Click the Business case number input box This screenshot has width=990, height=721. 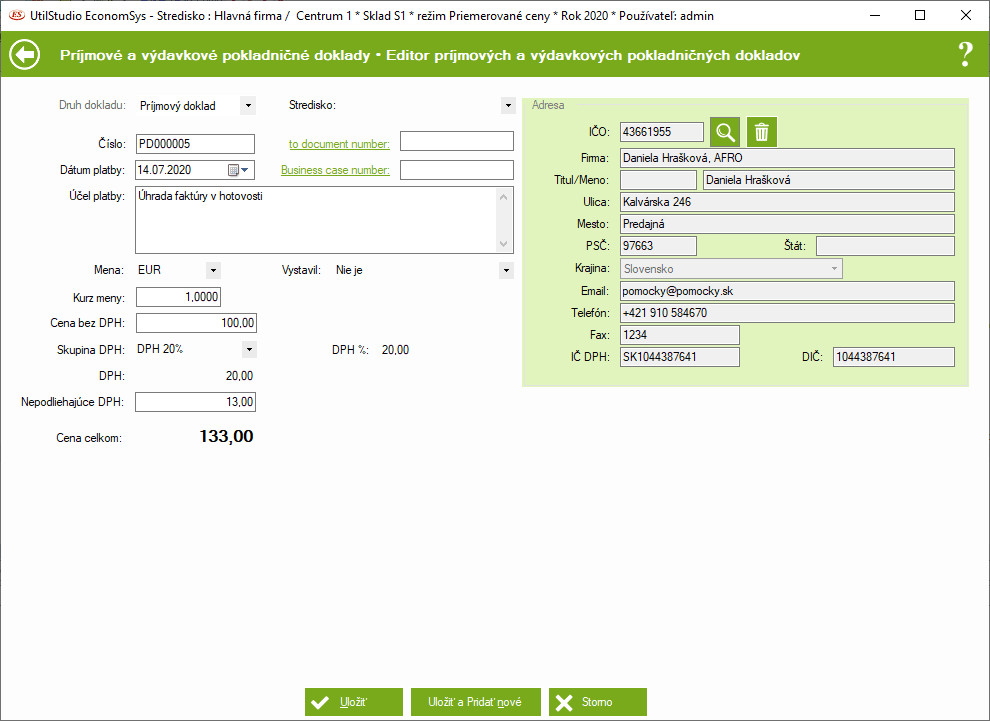pos(457,170)
